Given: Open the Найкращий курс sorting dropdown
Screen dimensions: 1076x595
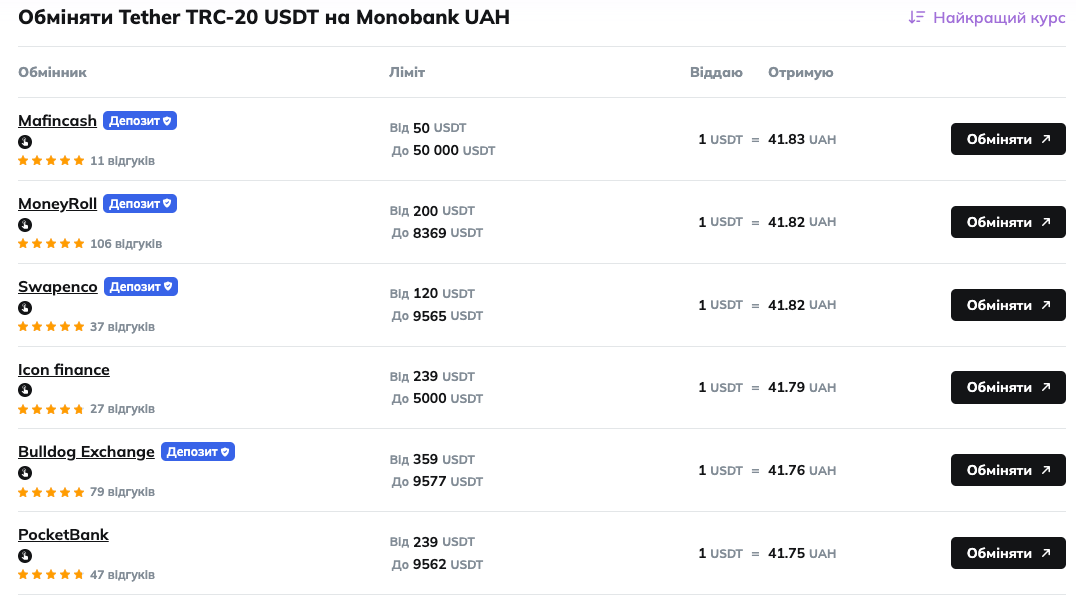Looking at the screenshot, I should pyautogui.click(x=987, y=17).
